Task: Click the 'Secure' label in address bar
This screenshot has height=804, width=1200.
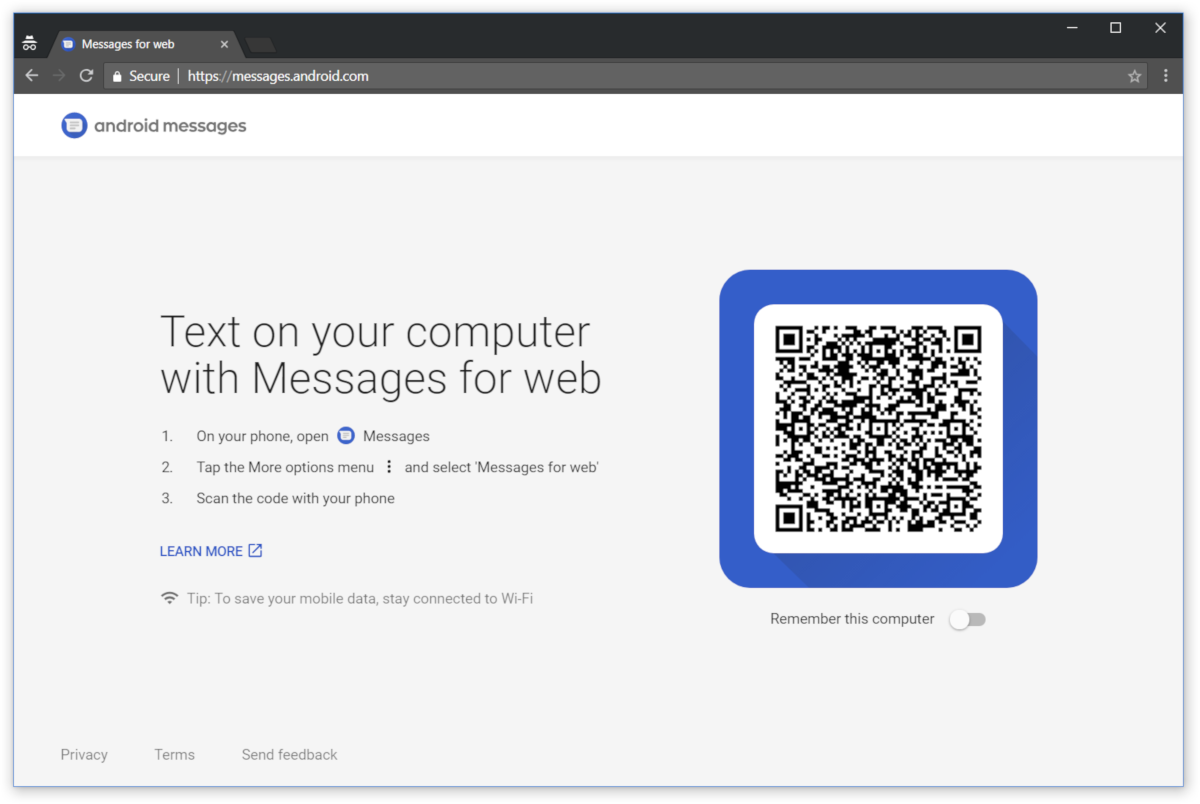Action: point(149,76)
